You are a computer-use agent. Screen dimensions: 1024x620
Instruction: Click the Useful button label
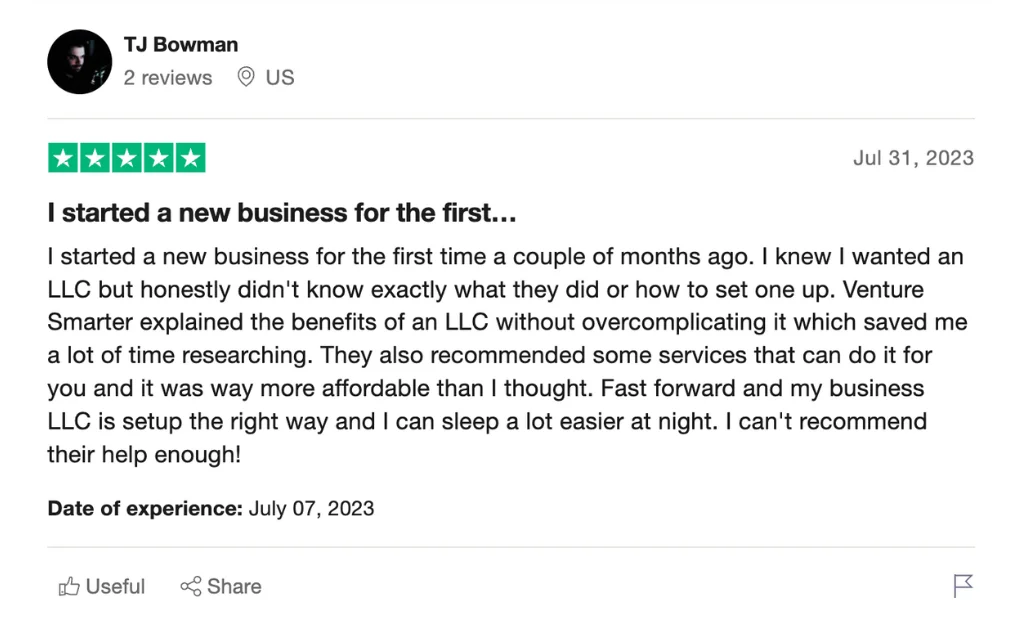coord(111,587)
